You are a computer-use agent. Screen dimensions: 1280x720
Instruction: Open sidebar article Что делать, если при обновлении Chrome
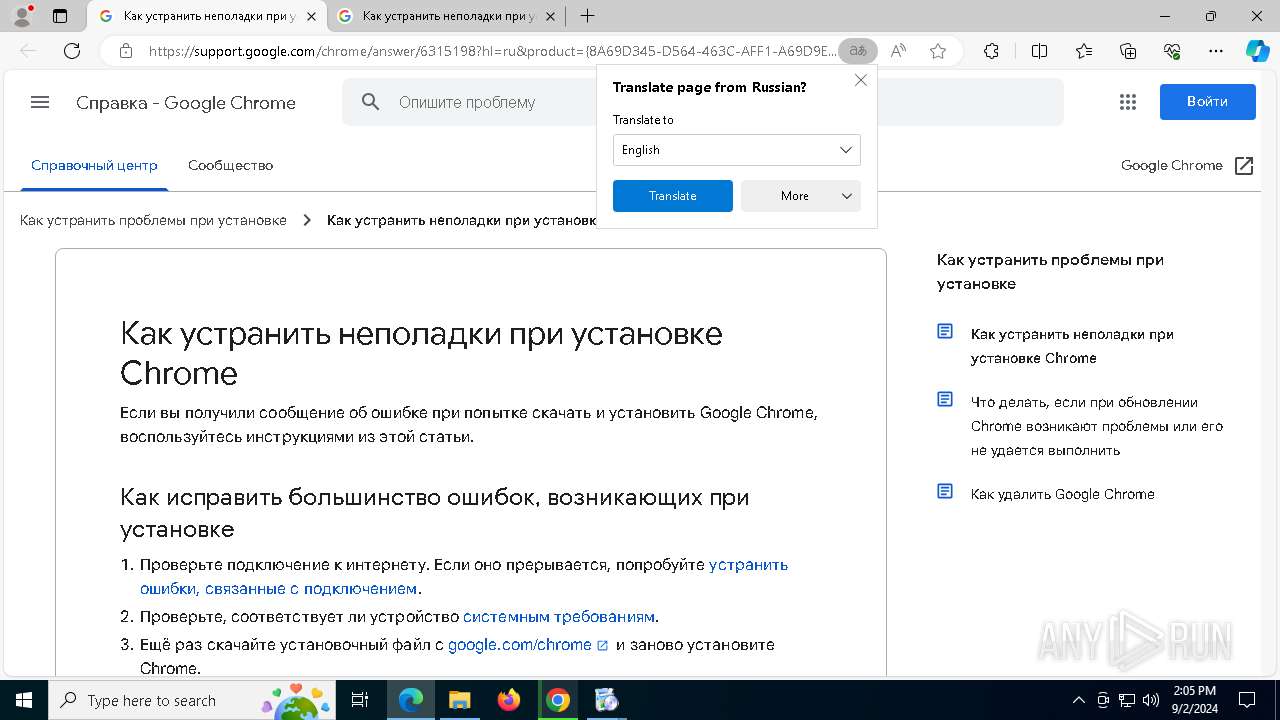tap(1097, 426)
